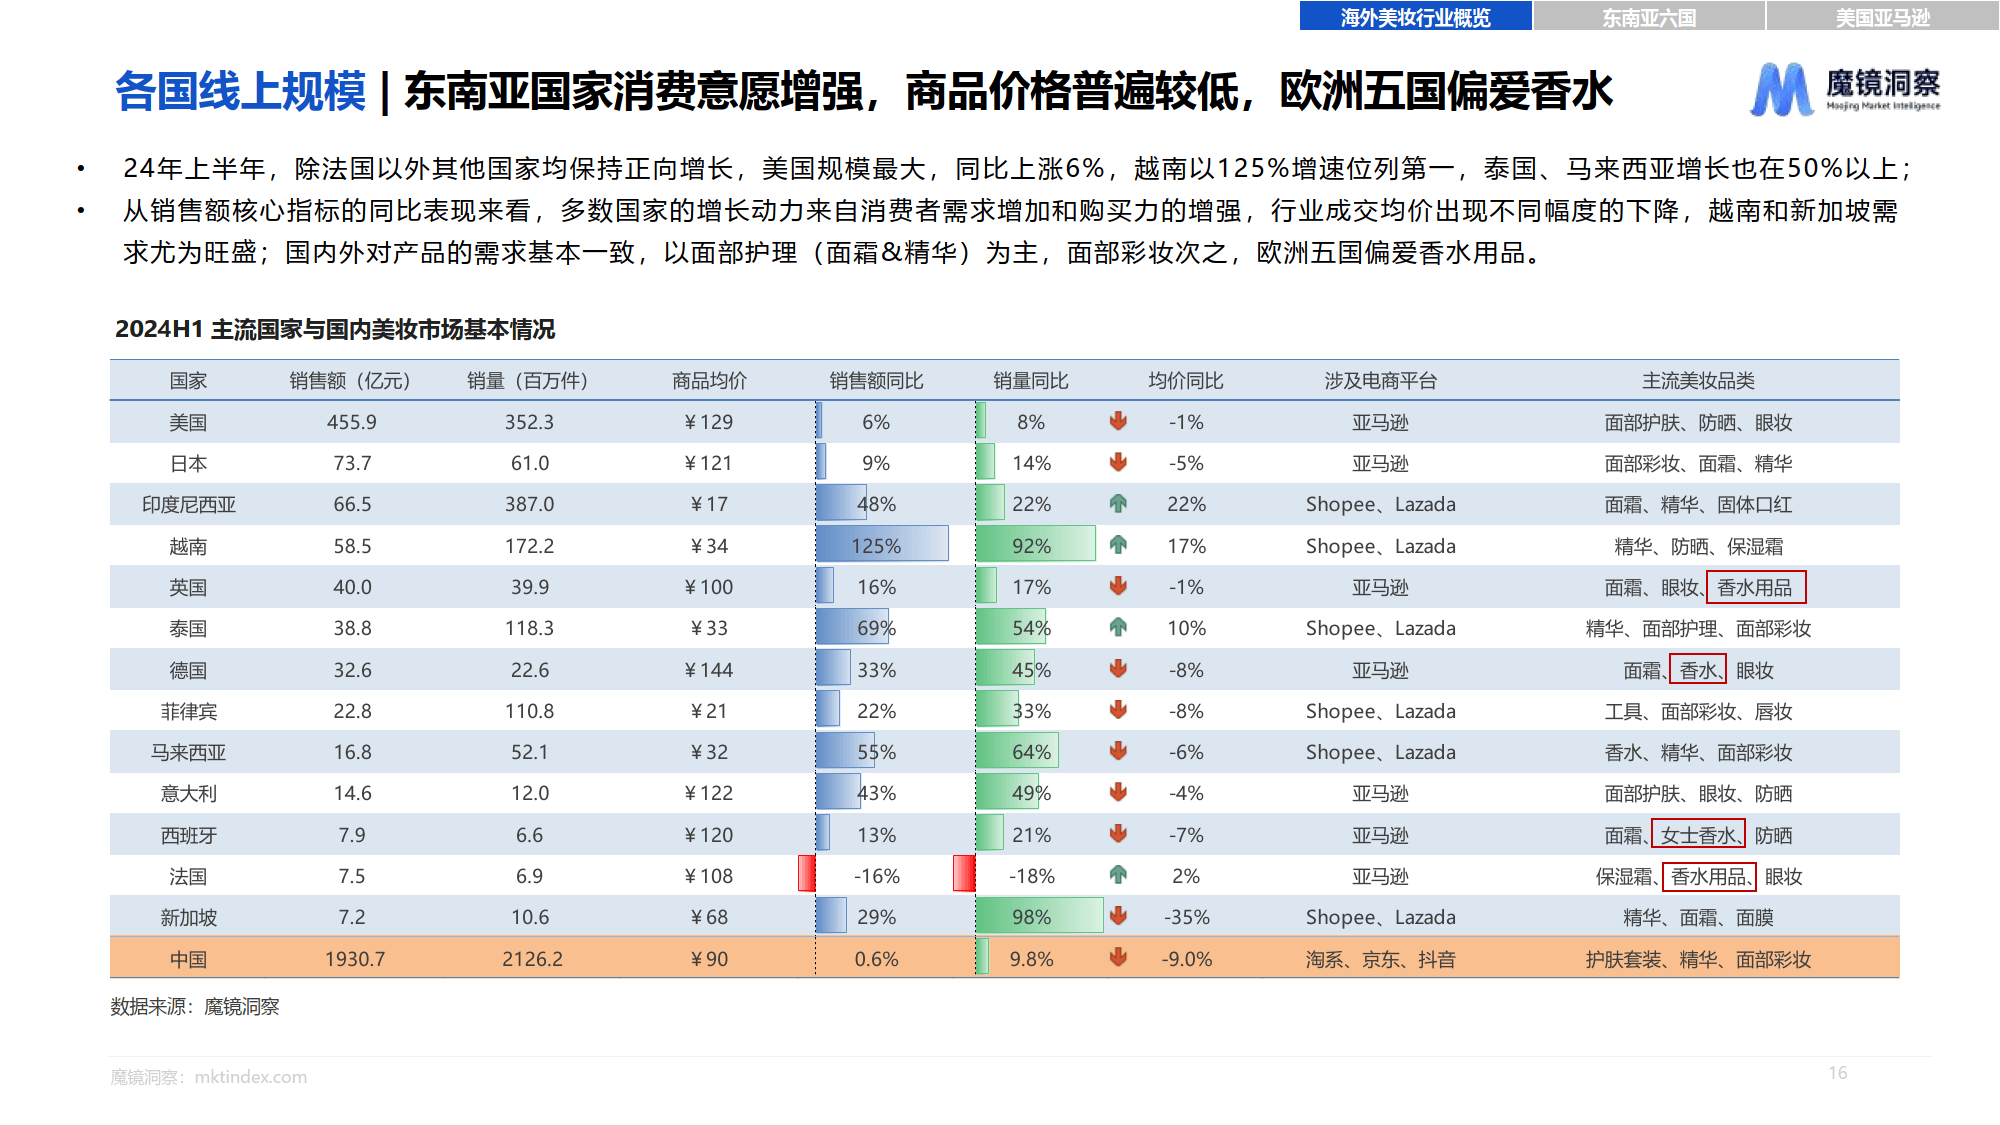Screen dimensions: 2000x1125
Task: Click the 印度尼西亚 country cell
Action: (x=188, y=504)
